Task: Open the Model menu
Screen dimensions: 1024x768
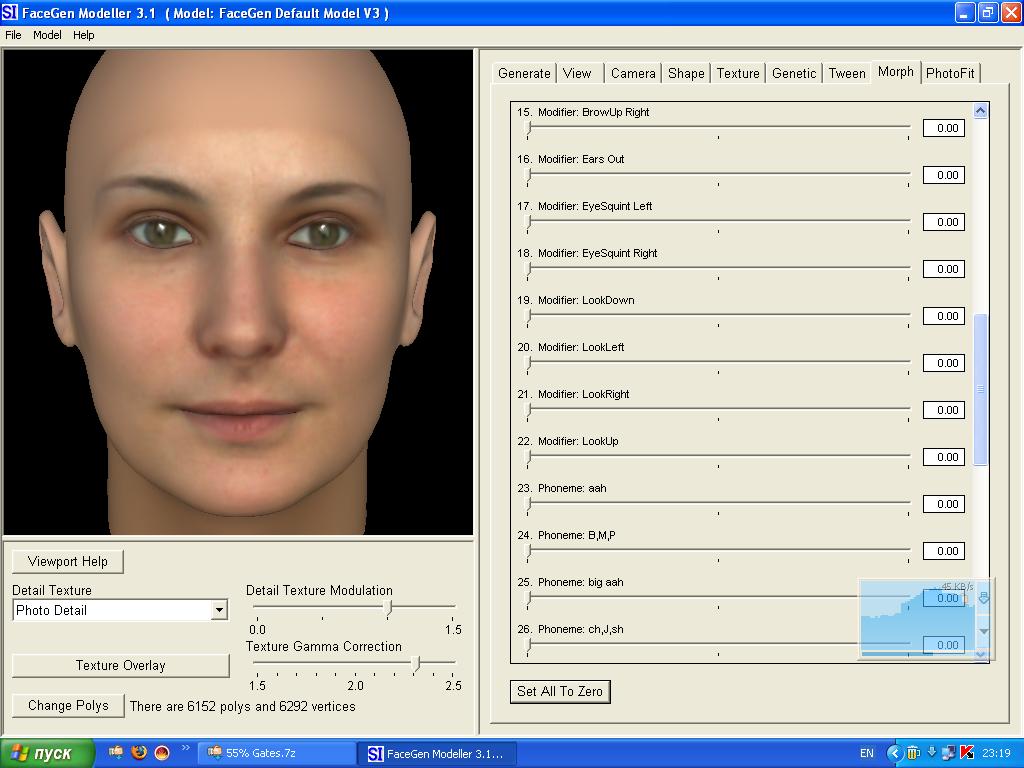Action: (x=47, y=35)
